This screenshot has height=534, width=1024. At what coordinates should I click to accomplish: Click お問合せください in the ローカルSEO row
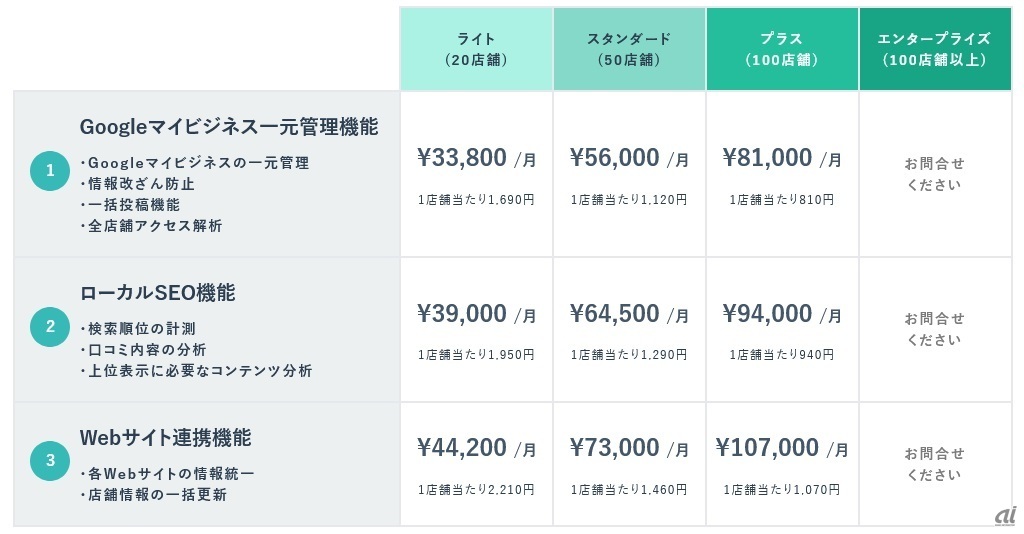934,329
